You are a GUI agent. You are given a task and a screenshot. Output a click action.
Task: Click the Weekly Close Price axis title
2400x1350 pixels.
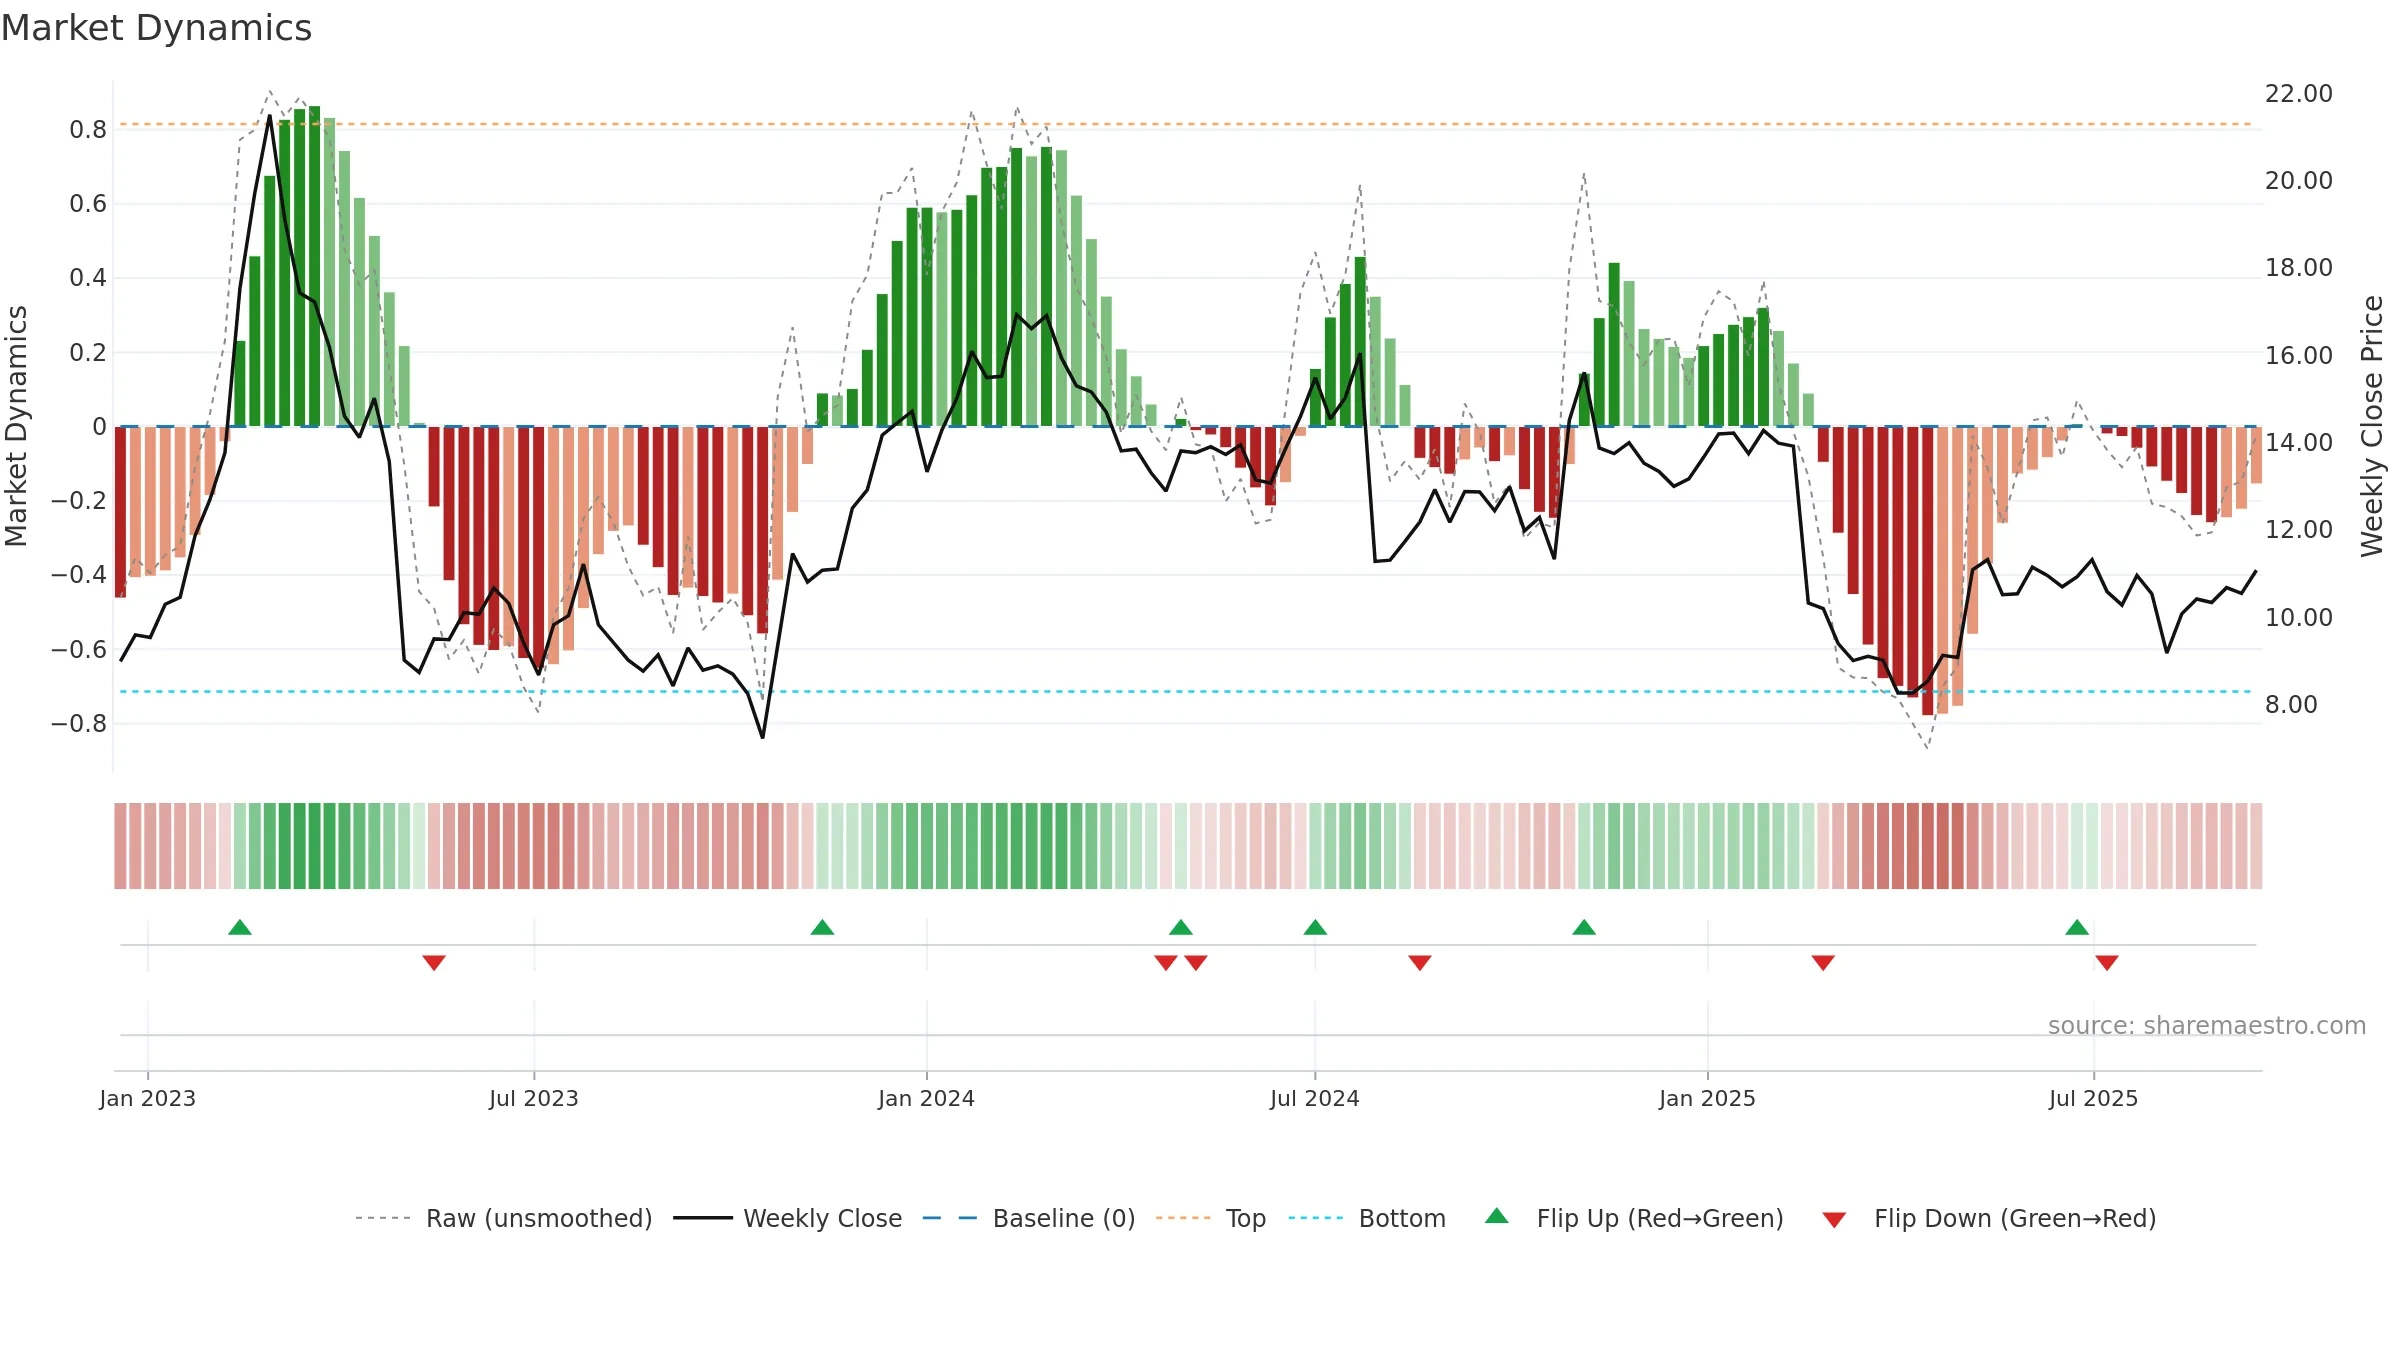[x=2372, y=426]
